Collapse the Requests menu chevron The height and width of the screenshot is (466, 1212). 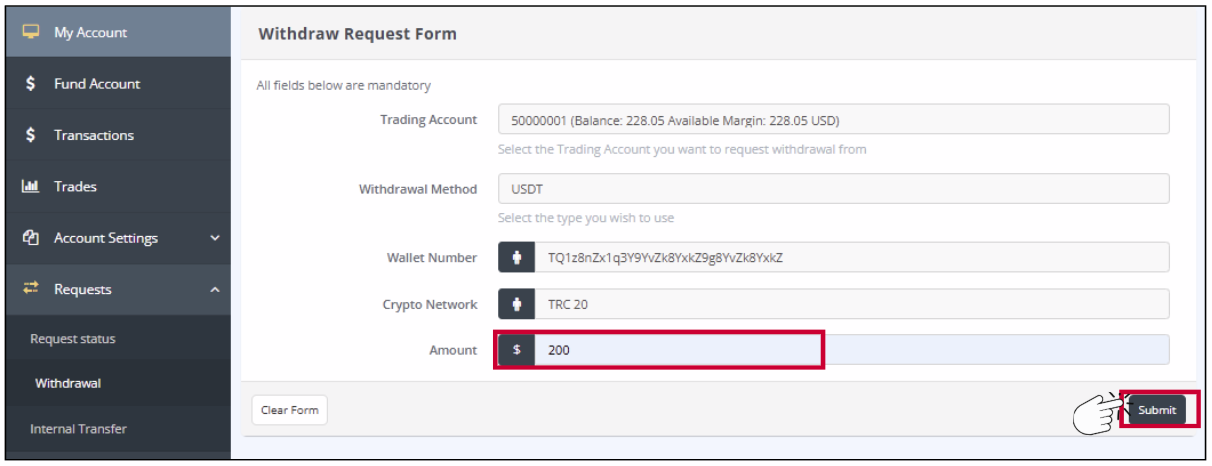214,290
